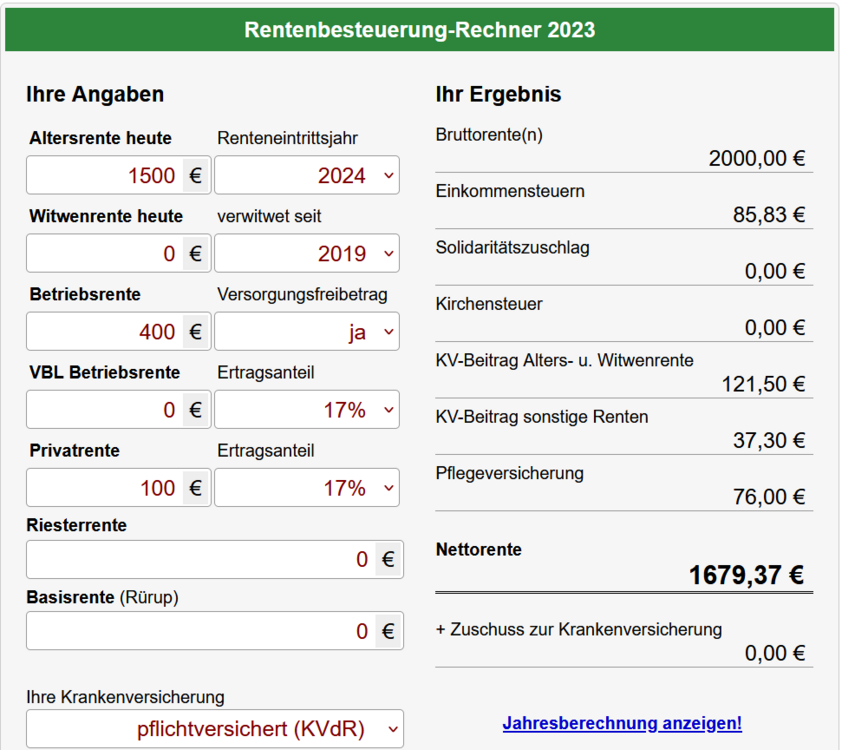This screenshot has width=842, height=750.
Task: Click the Riesterrente label
Action: point(76,525)
